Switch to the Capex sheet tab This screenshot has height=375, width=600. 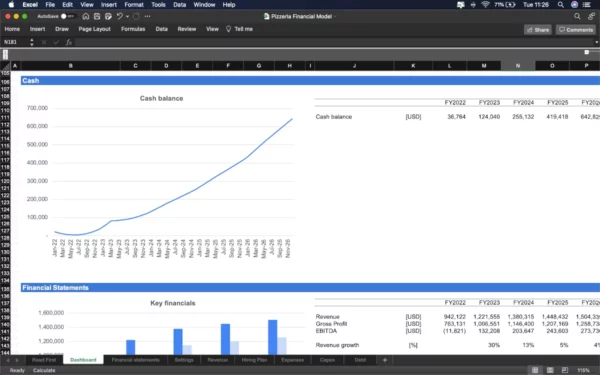pos(327,360)
